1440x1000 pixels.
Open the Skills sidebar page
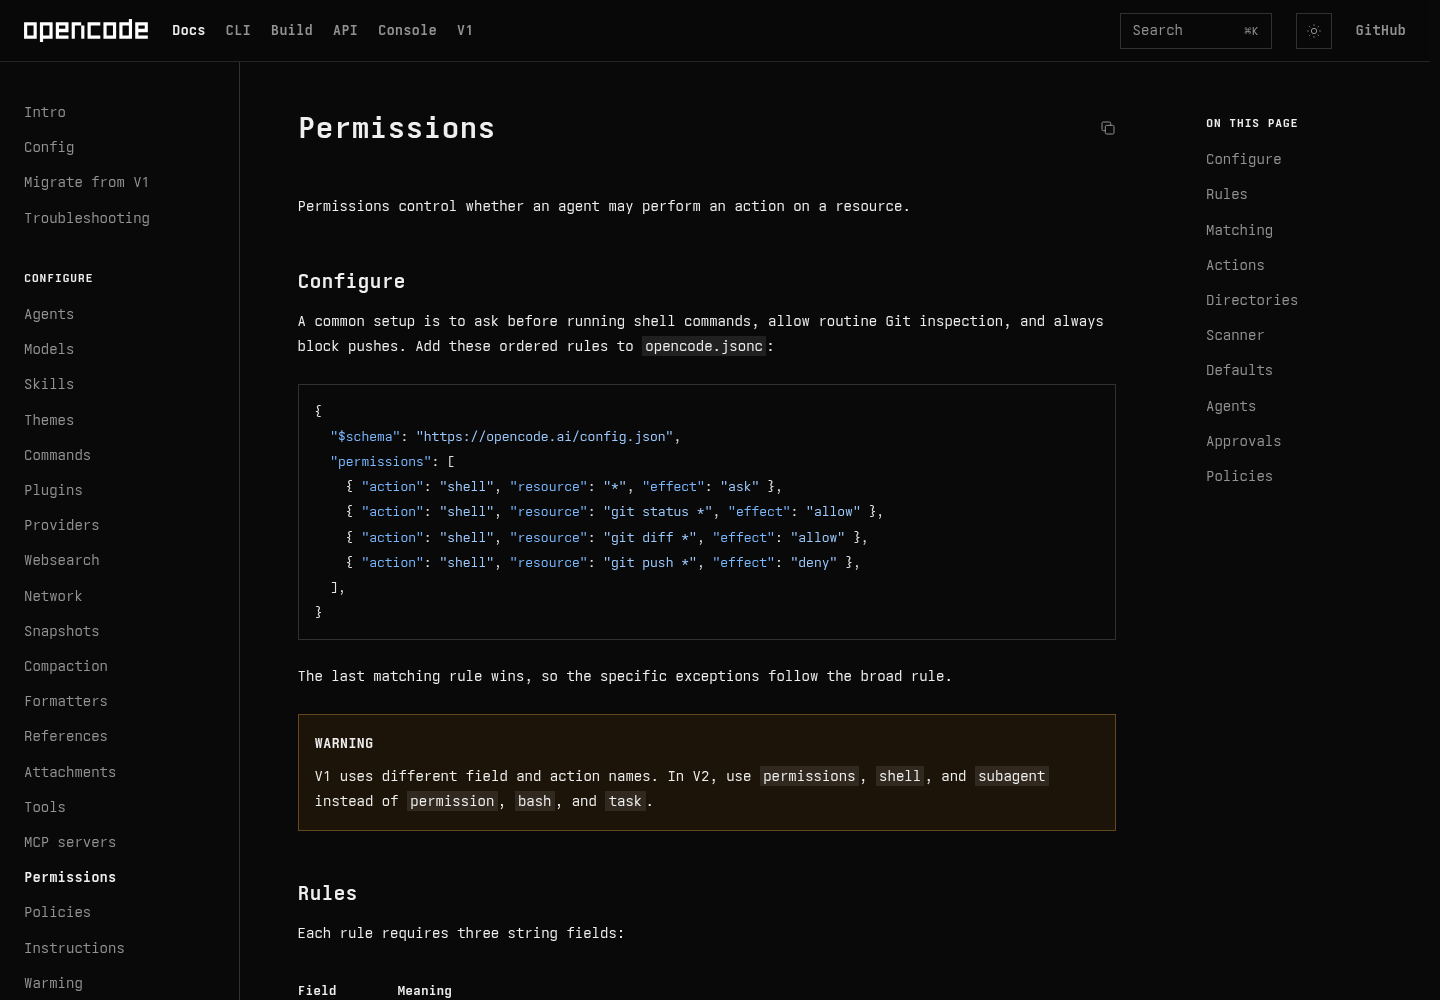coord(49,384)
